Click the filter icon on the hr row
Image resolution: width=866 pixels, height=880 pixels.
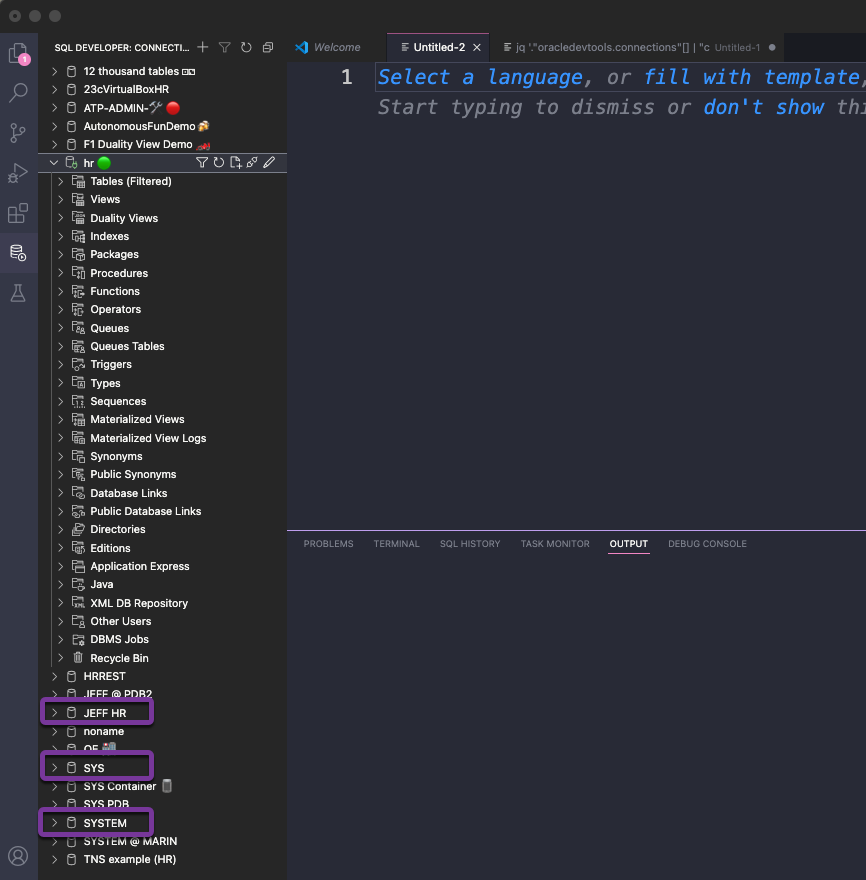202,163
